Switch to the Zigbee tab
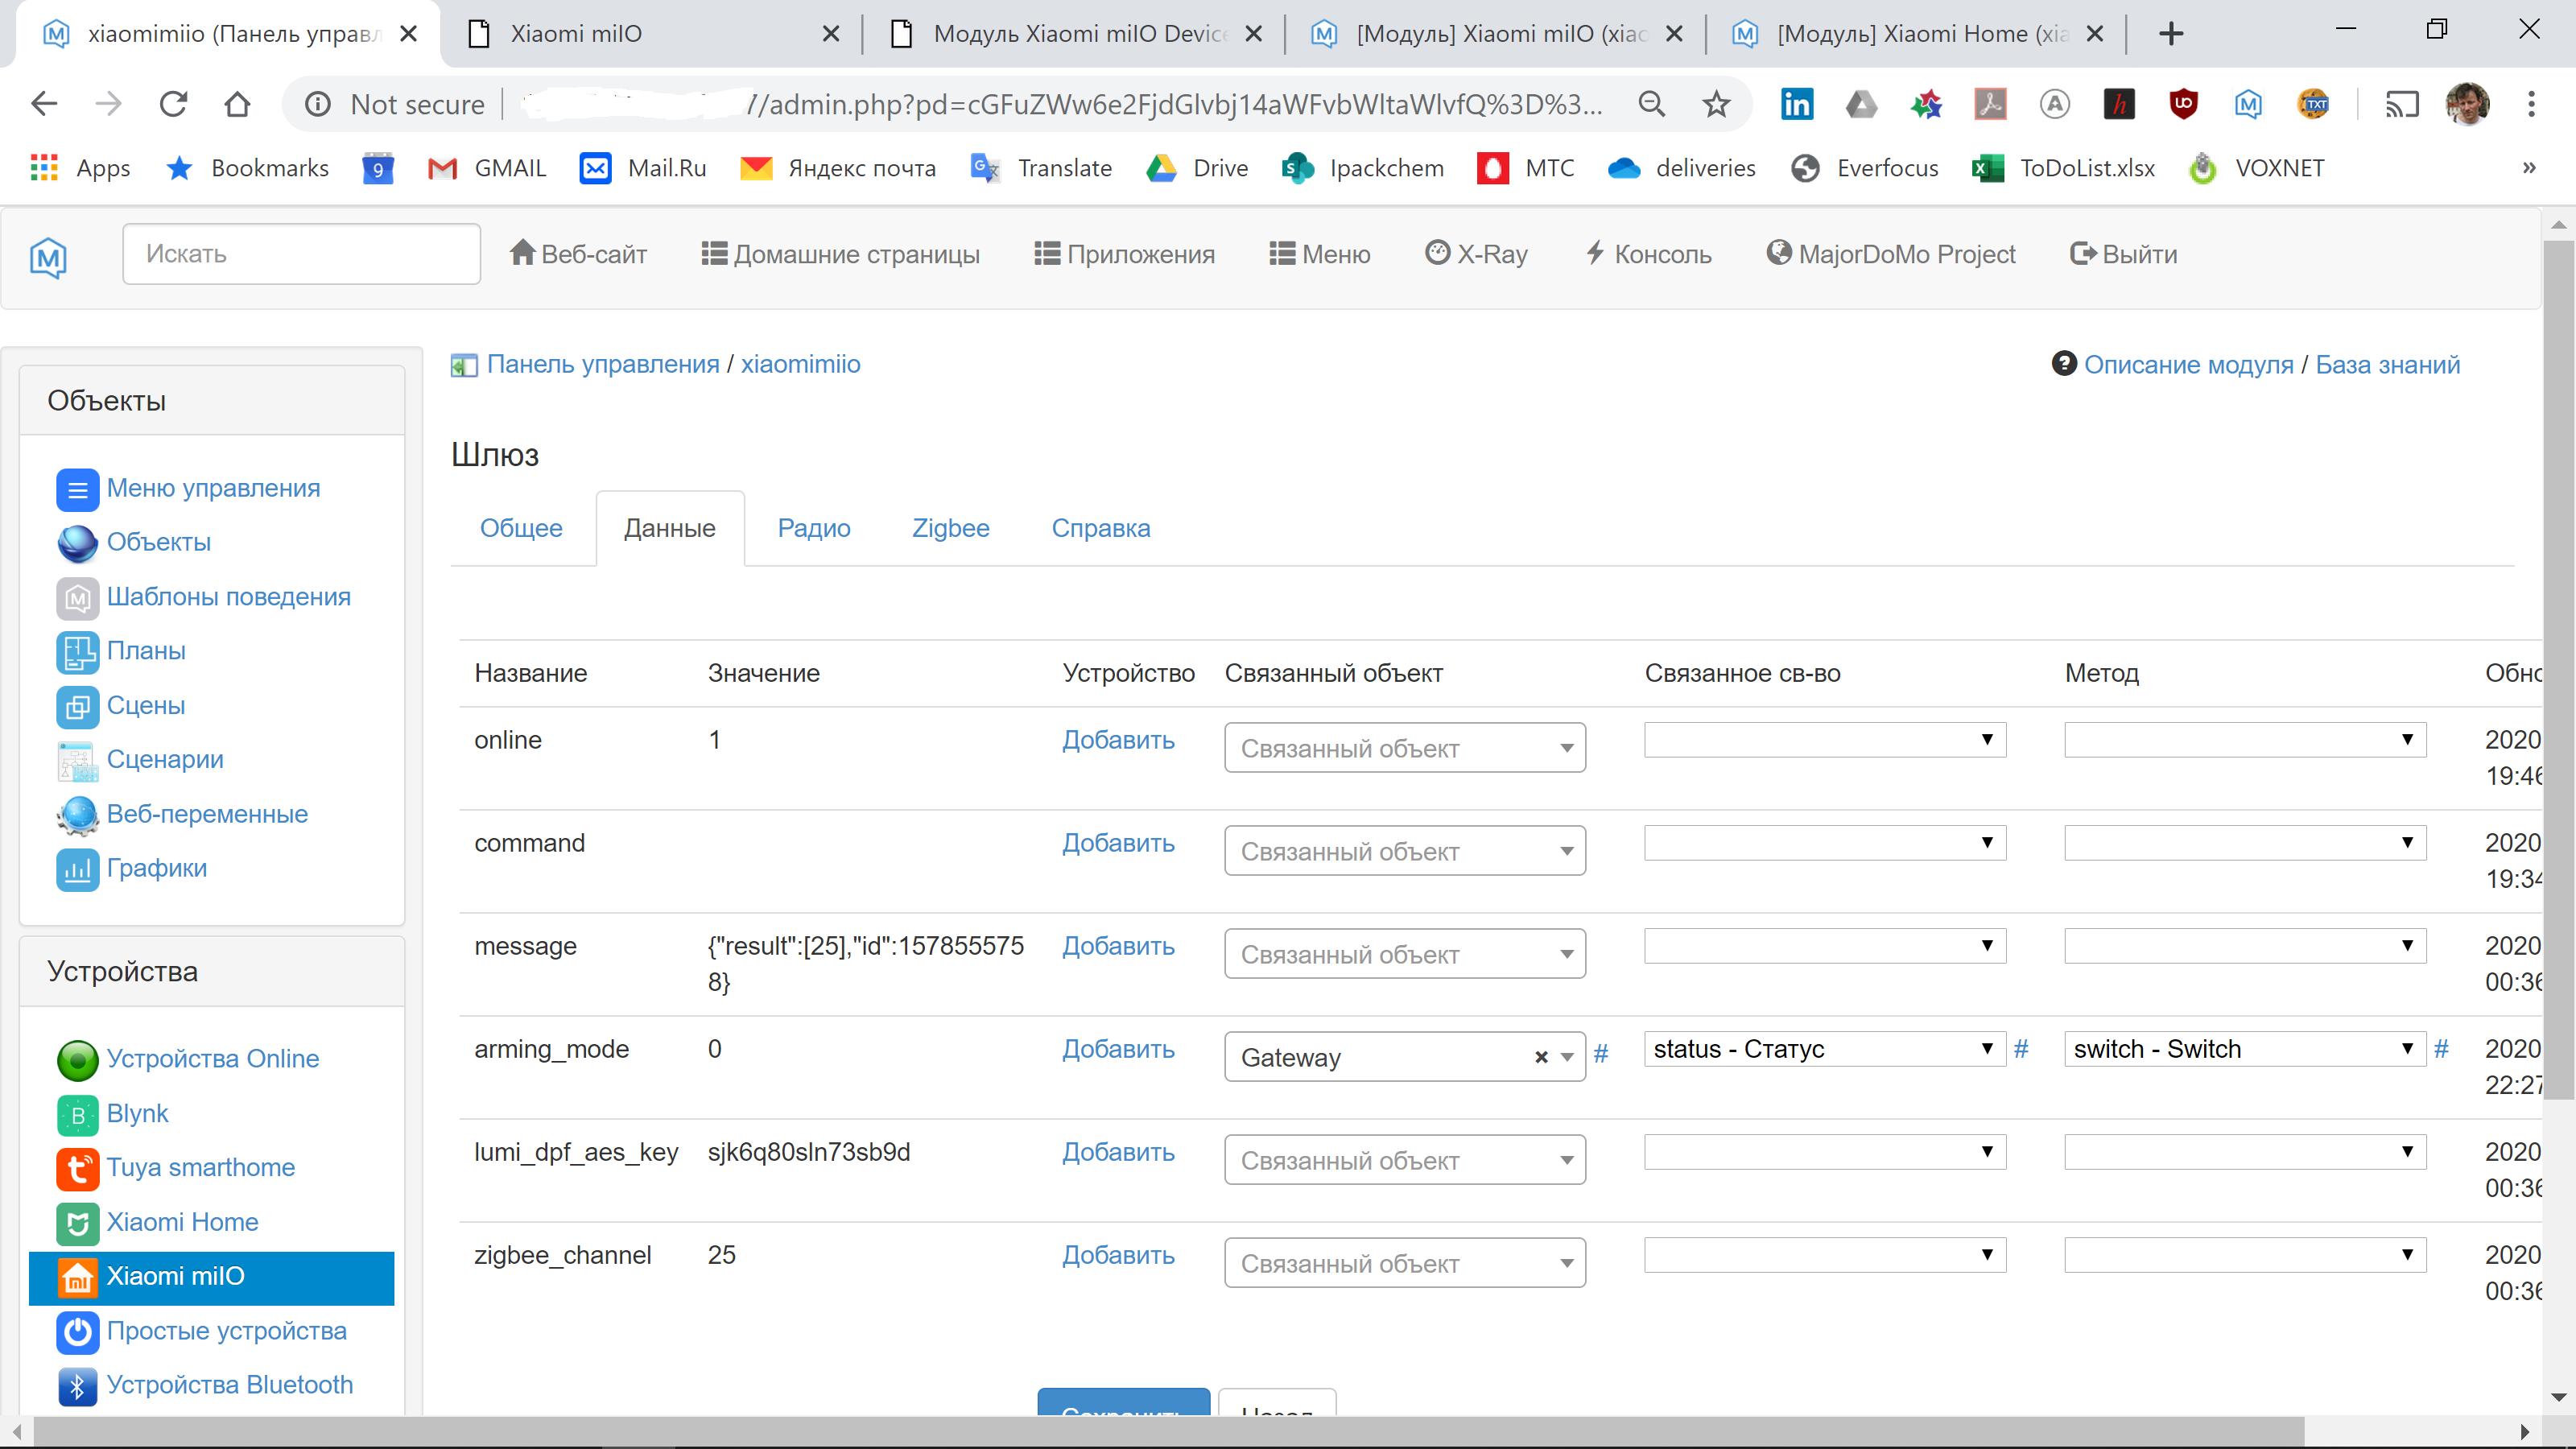Screen dimensions: 2576x1449 point(949,528)
